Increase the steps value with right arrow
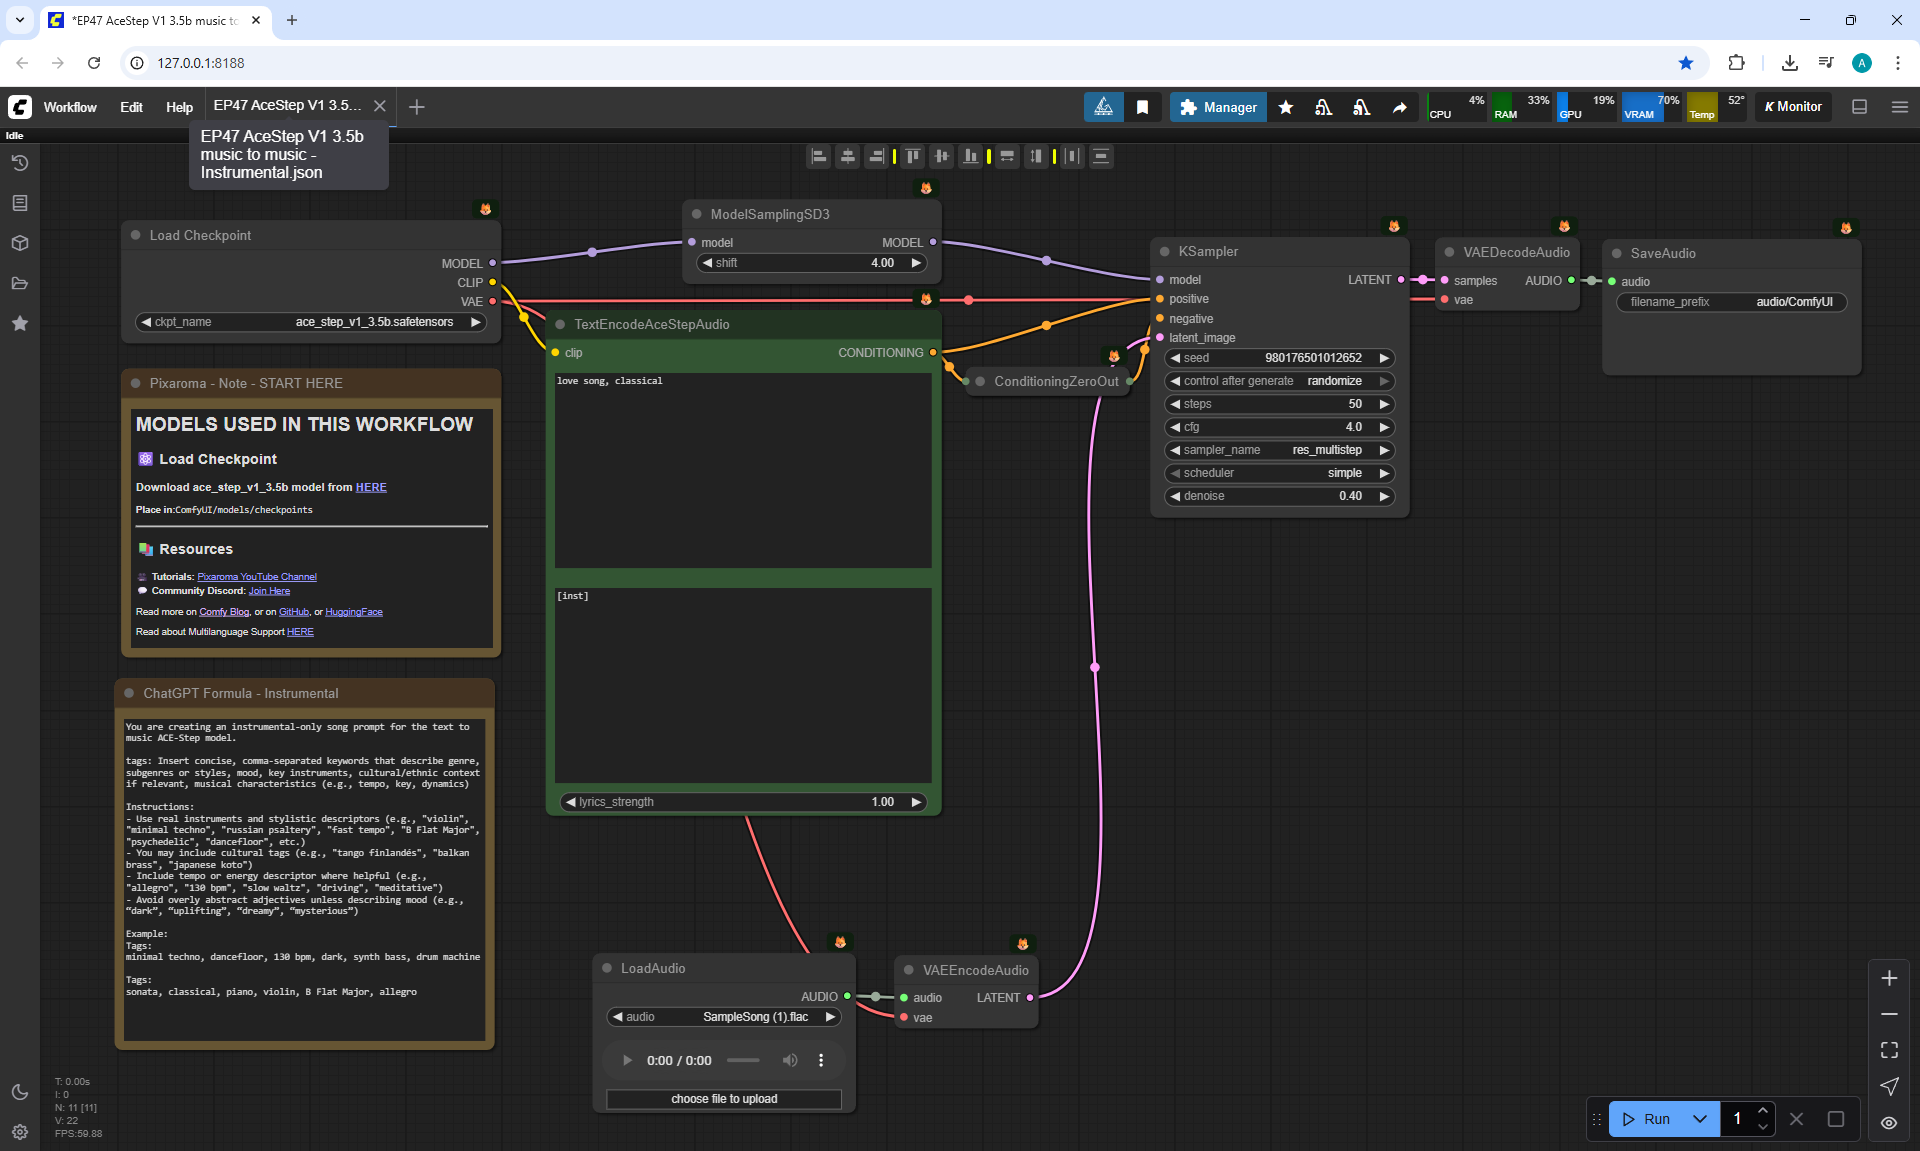 coord(1385,404)
